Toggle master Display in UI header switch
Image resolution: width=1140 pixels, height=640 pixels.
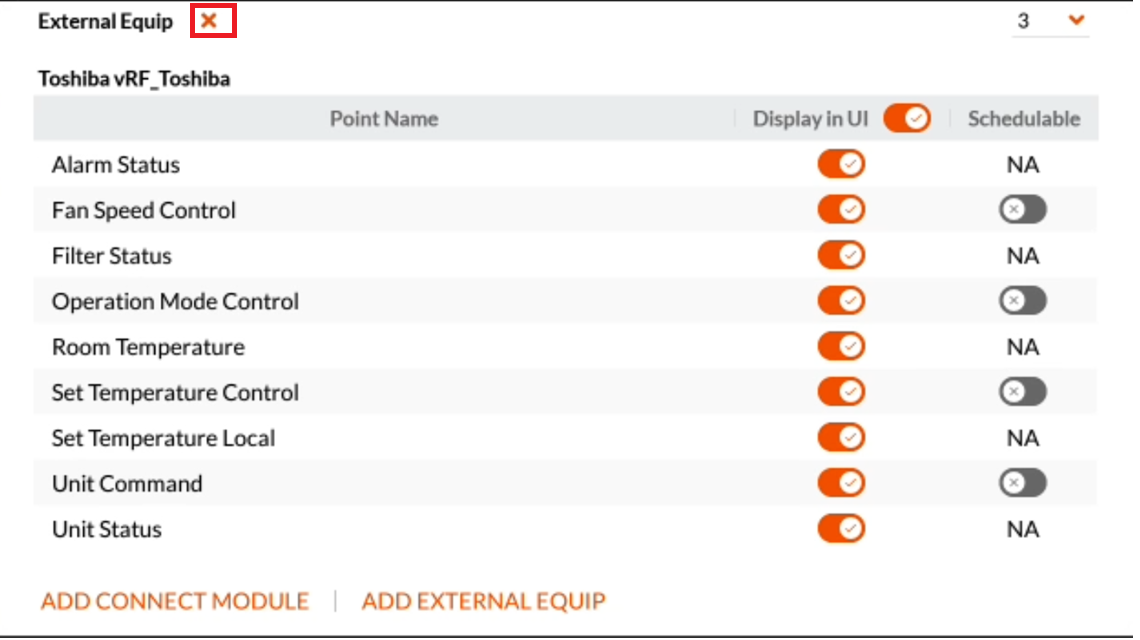click(x=907, y=119)
